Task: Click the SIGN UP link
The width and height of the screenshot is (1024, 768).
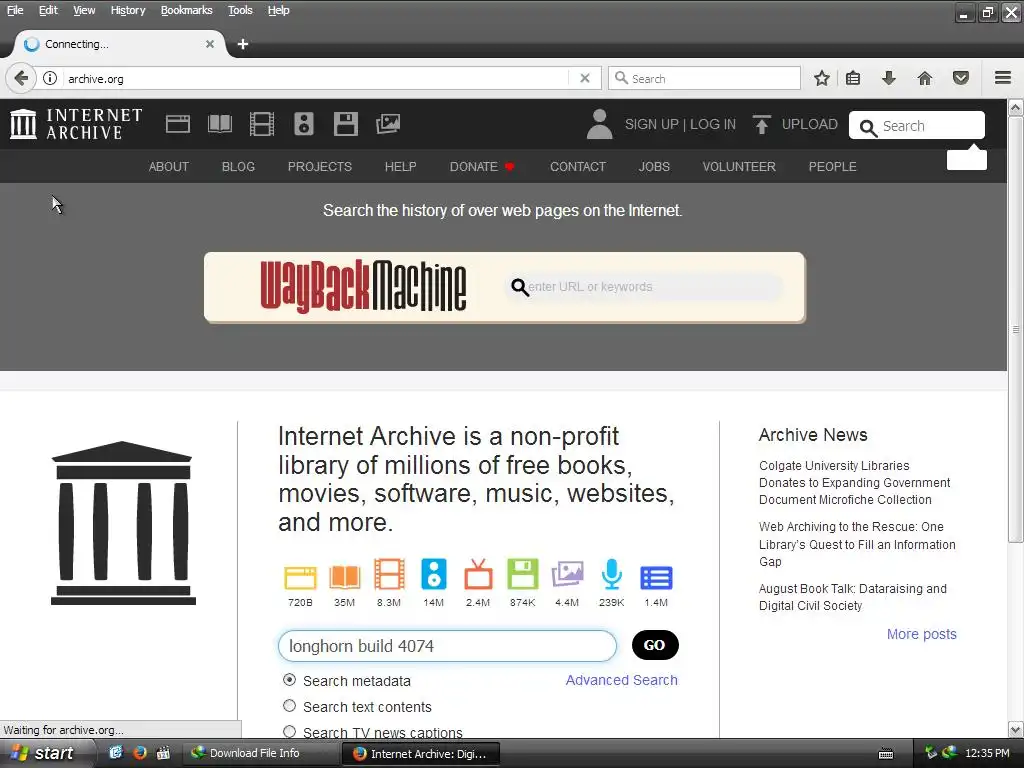Action: [x=652, y=124]
